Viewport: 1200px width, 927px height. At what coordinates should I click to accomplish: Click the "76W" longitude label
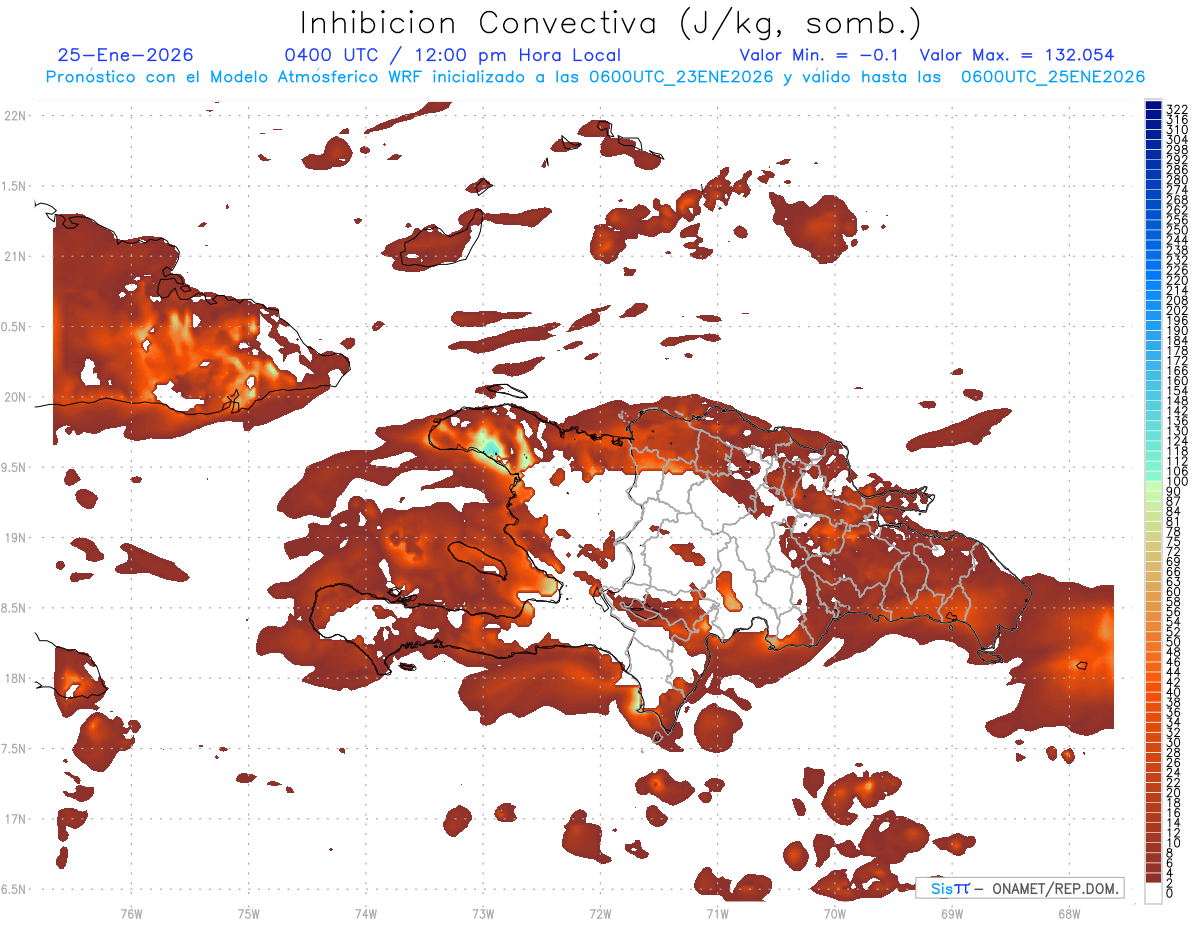click(x=131, y=913)
